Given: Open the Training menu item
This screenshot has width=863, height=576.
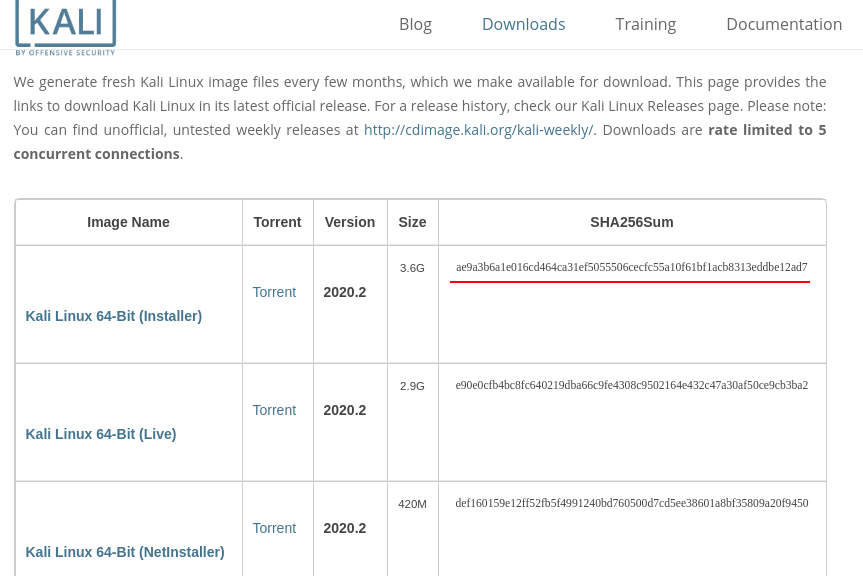Looking at the screenshot, I should point(646,24).
